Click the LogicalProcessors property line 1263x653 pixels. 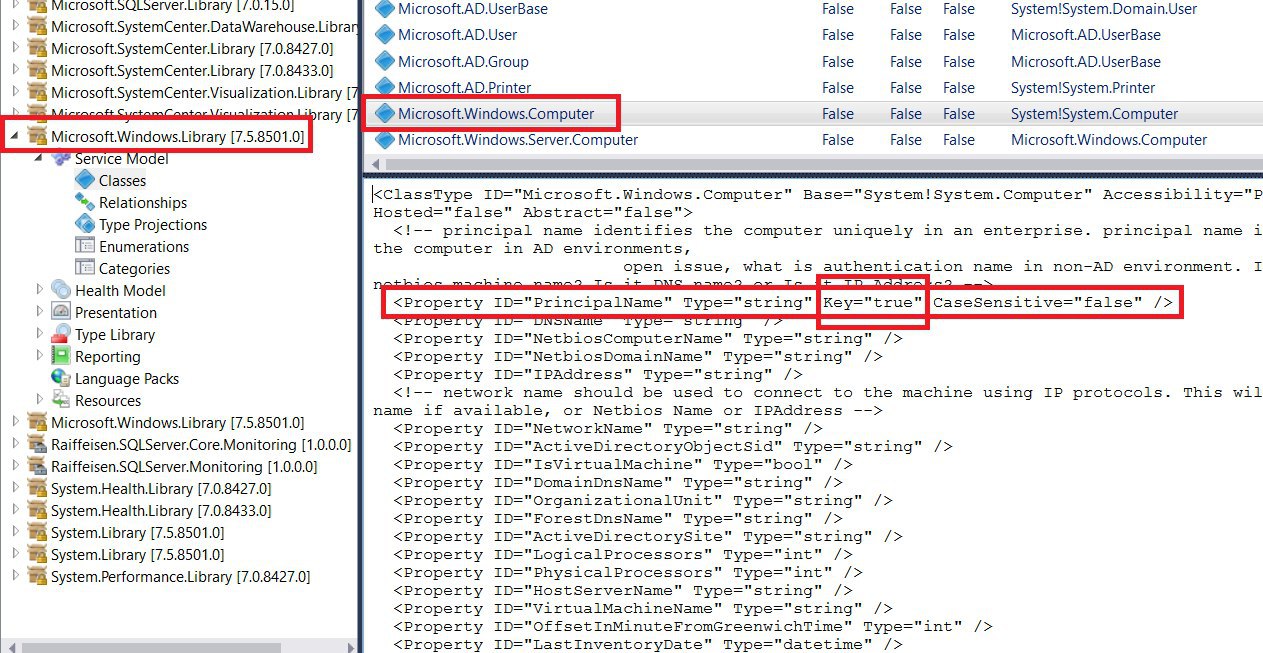click(622, 555)
